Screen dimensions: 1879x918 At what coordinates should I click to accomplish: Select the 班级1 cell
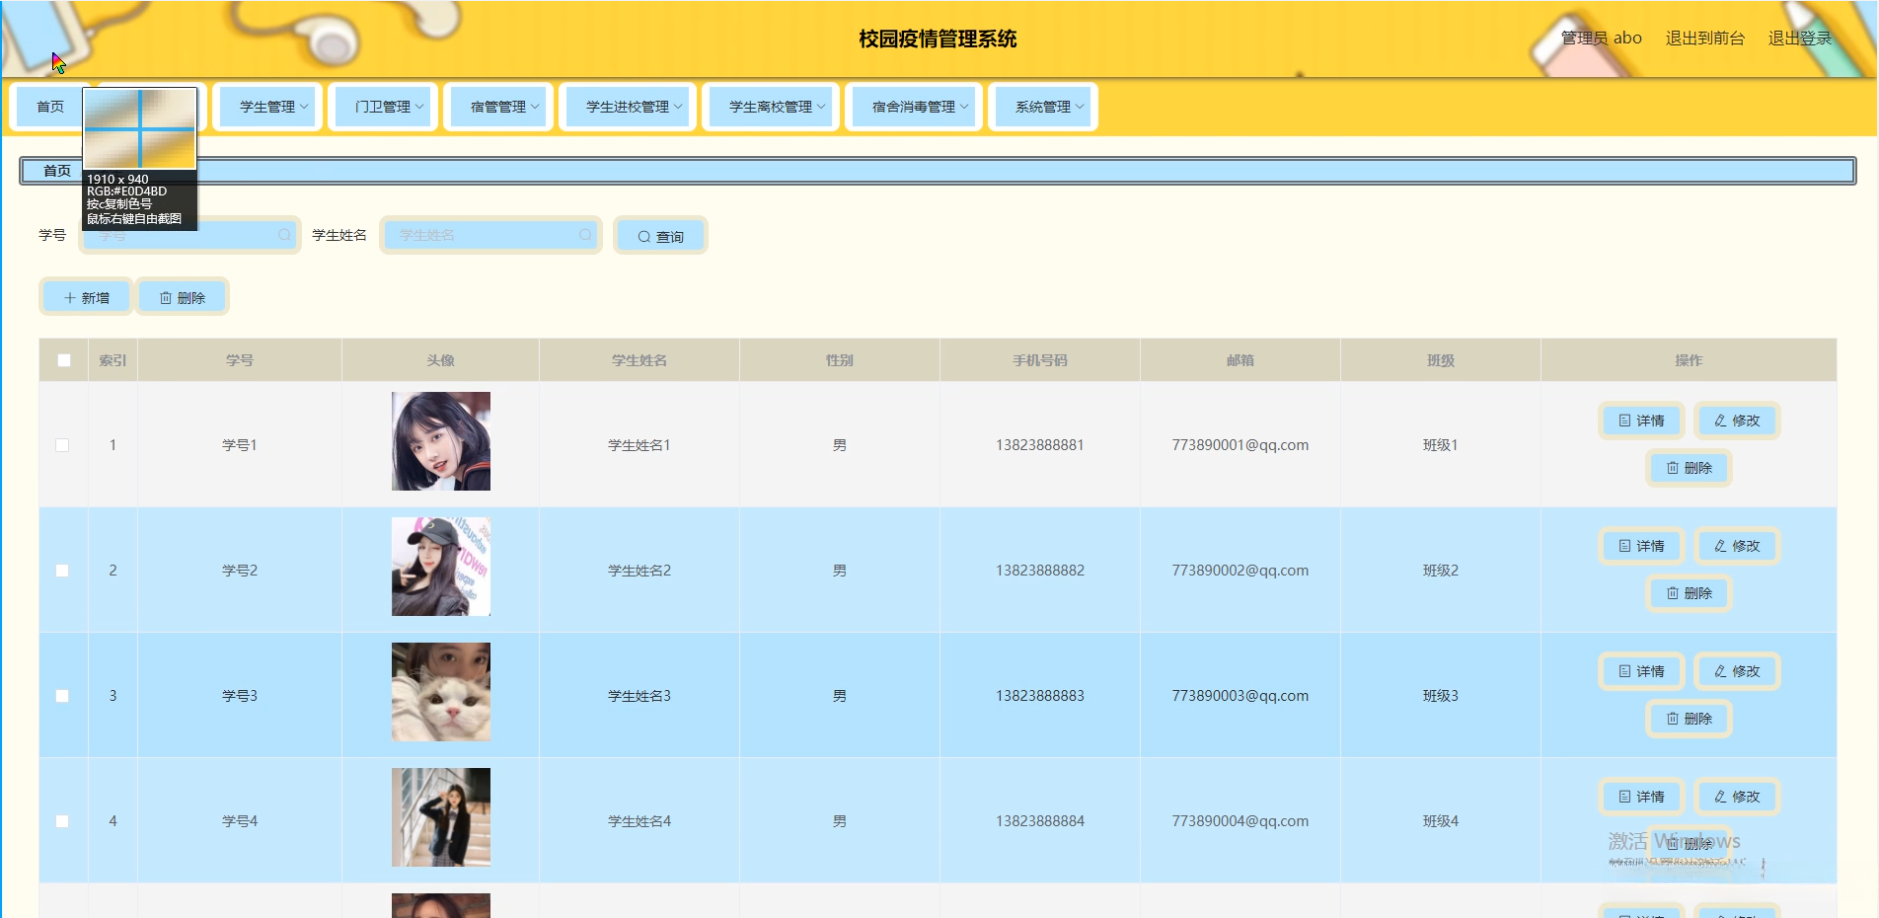[1441, 445]
